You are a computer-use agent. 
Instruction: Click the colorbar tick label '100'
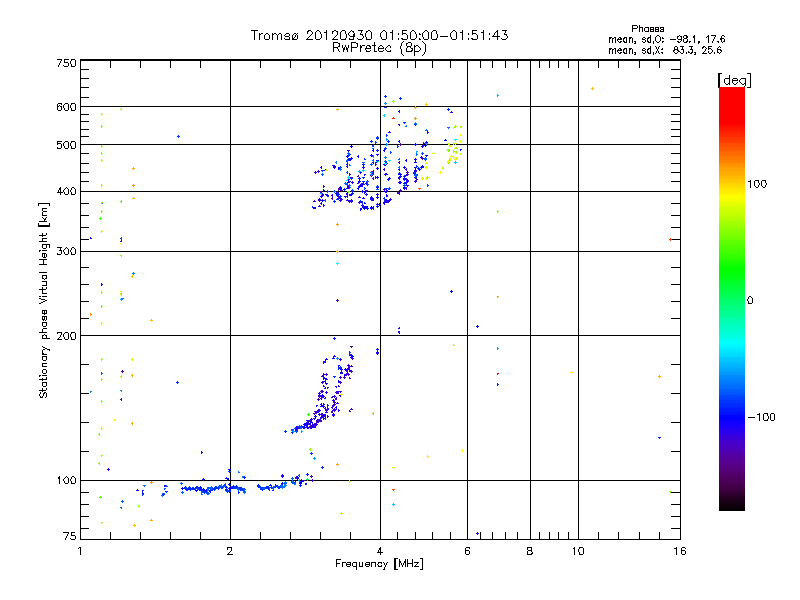757,184
